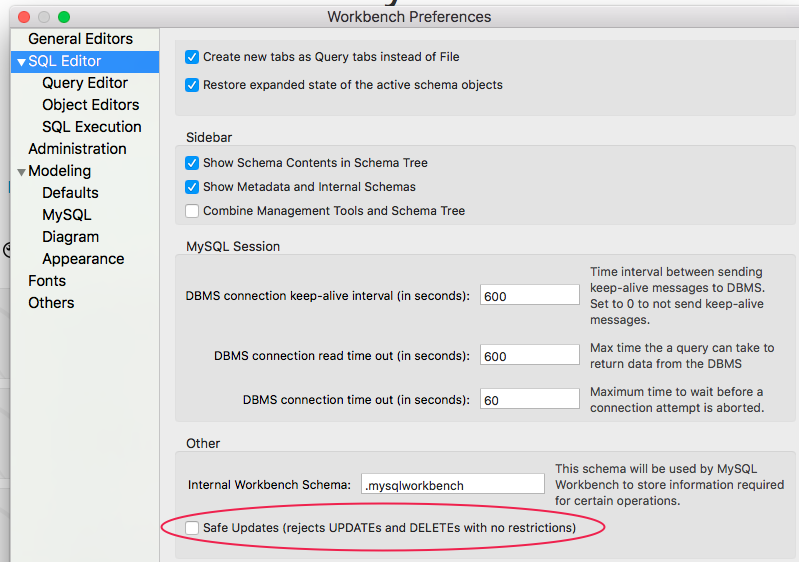Toggle Show Metadata and Internal Schemas
The height and width of the screenshot is (562, 799).
(192, 187)
